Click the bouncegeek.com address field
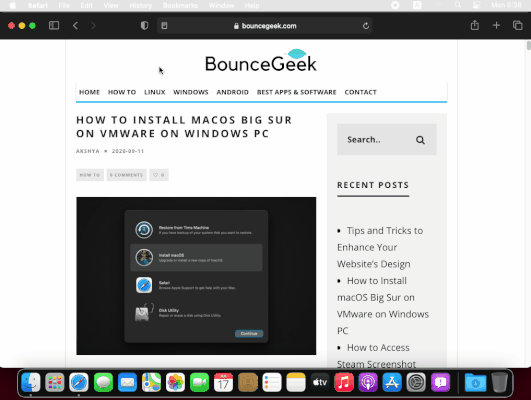The height and width of the screenshot is (400, 531). 265,26
